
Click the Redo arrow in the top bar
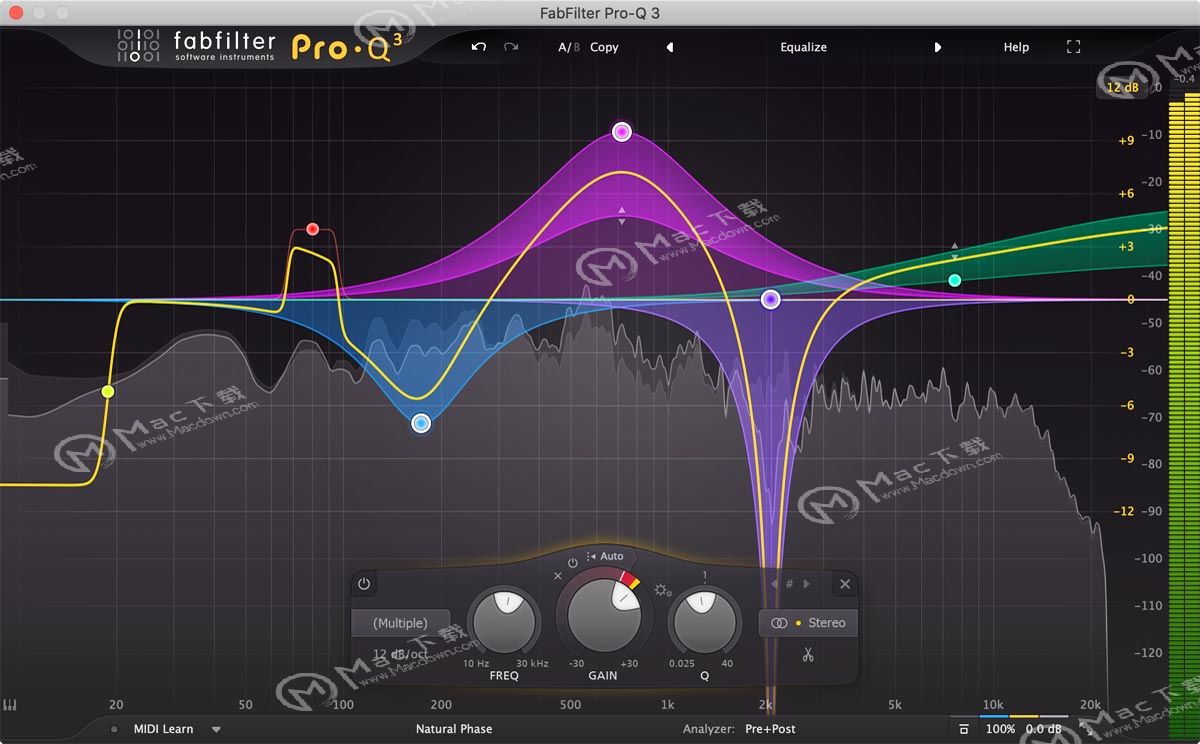[x=511, y=47]
